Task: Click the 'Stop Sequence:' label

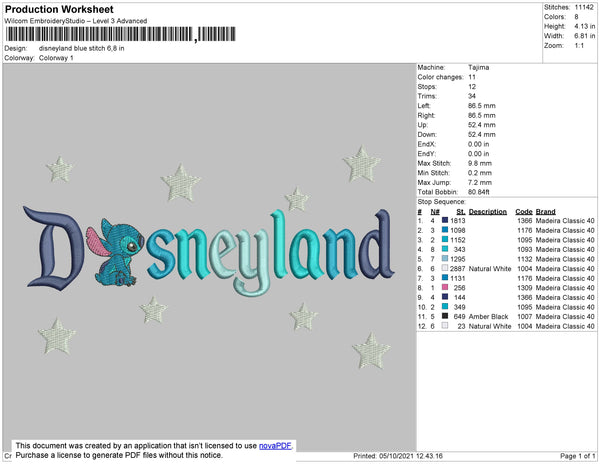Action: click(x=442, y=202)
